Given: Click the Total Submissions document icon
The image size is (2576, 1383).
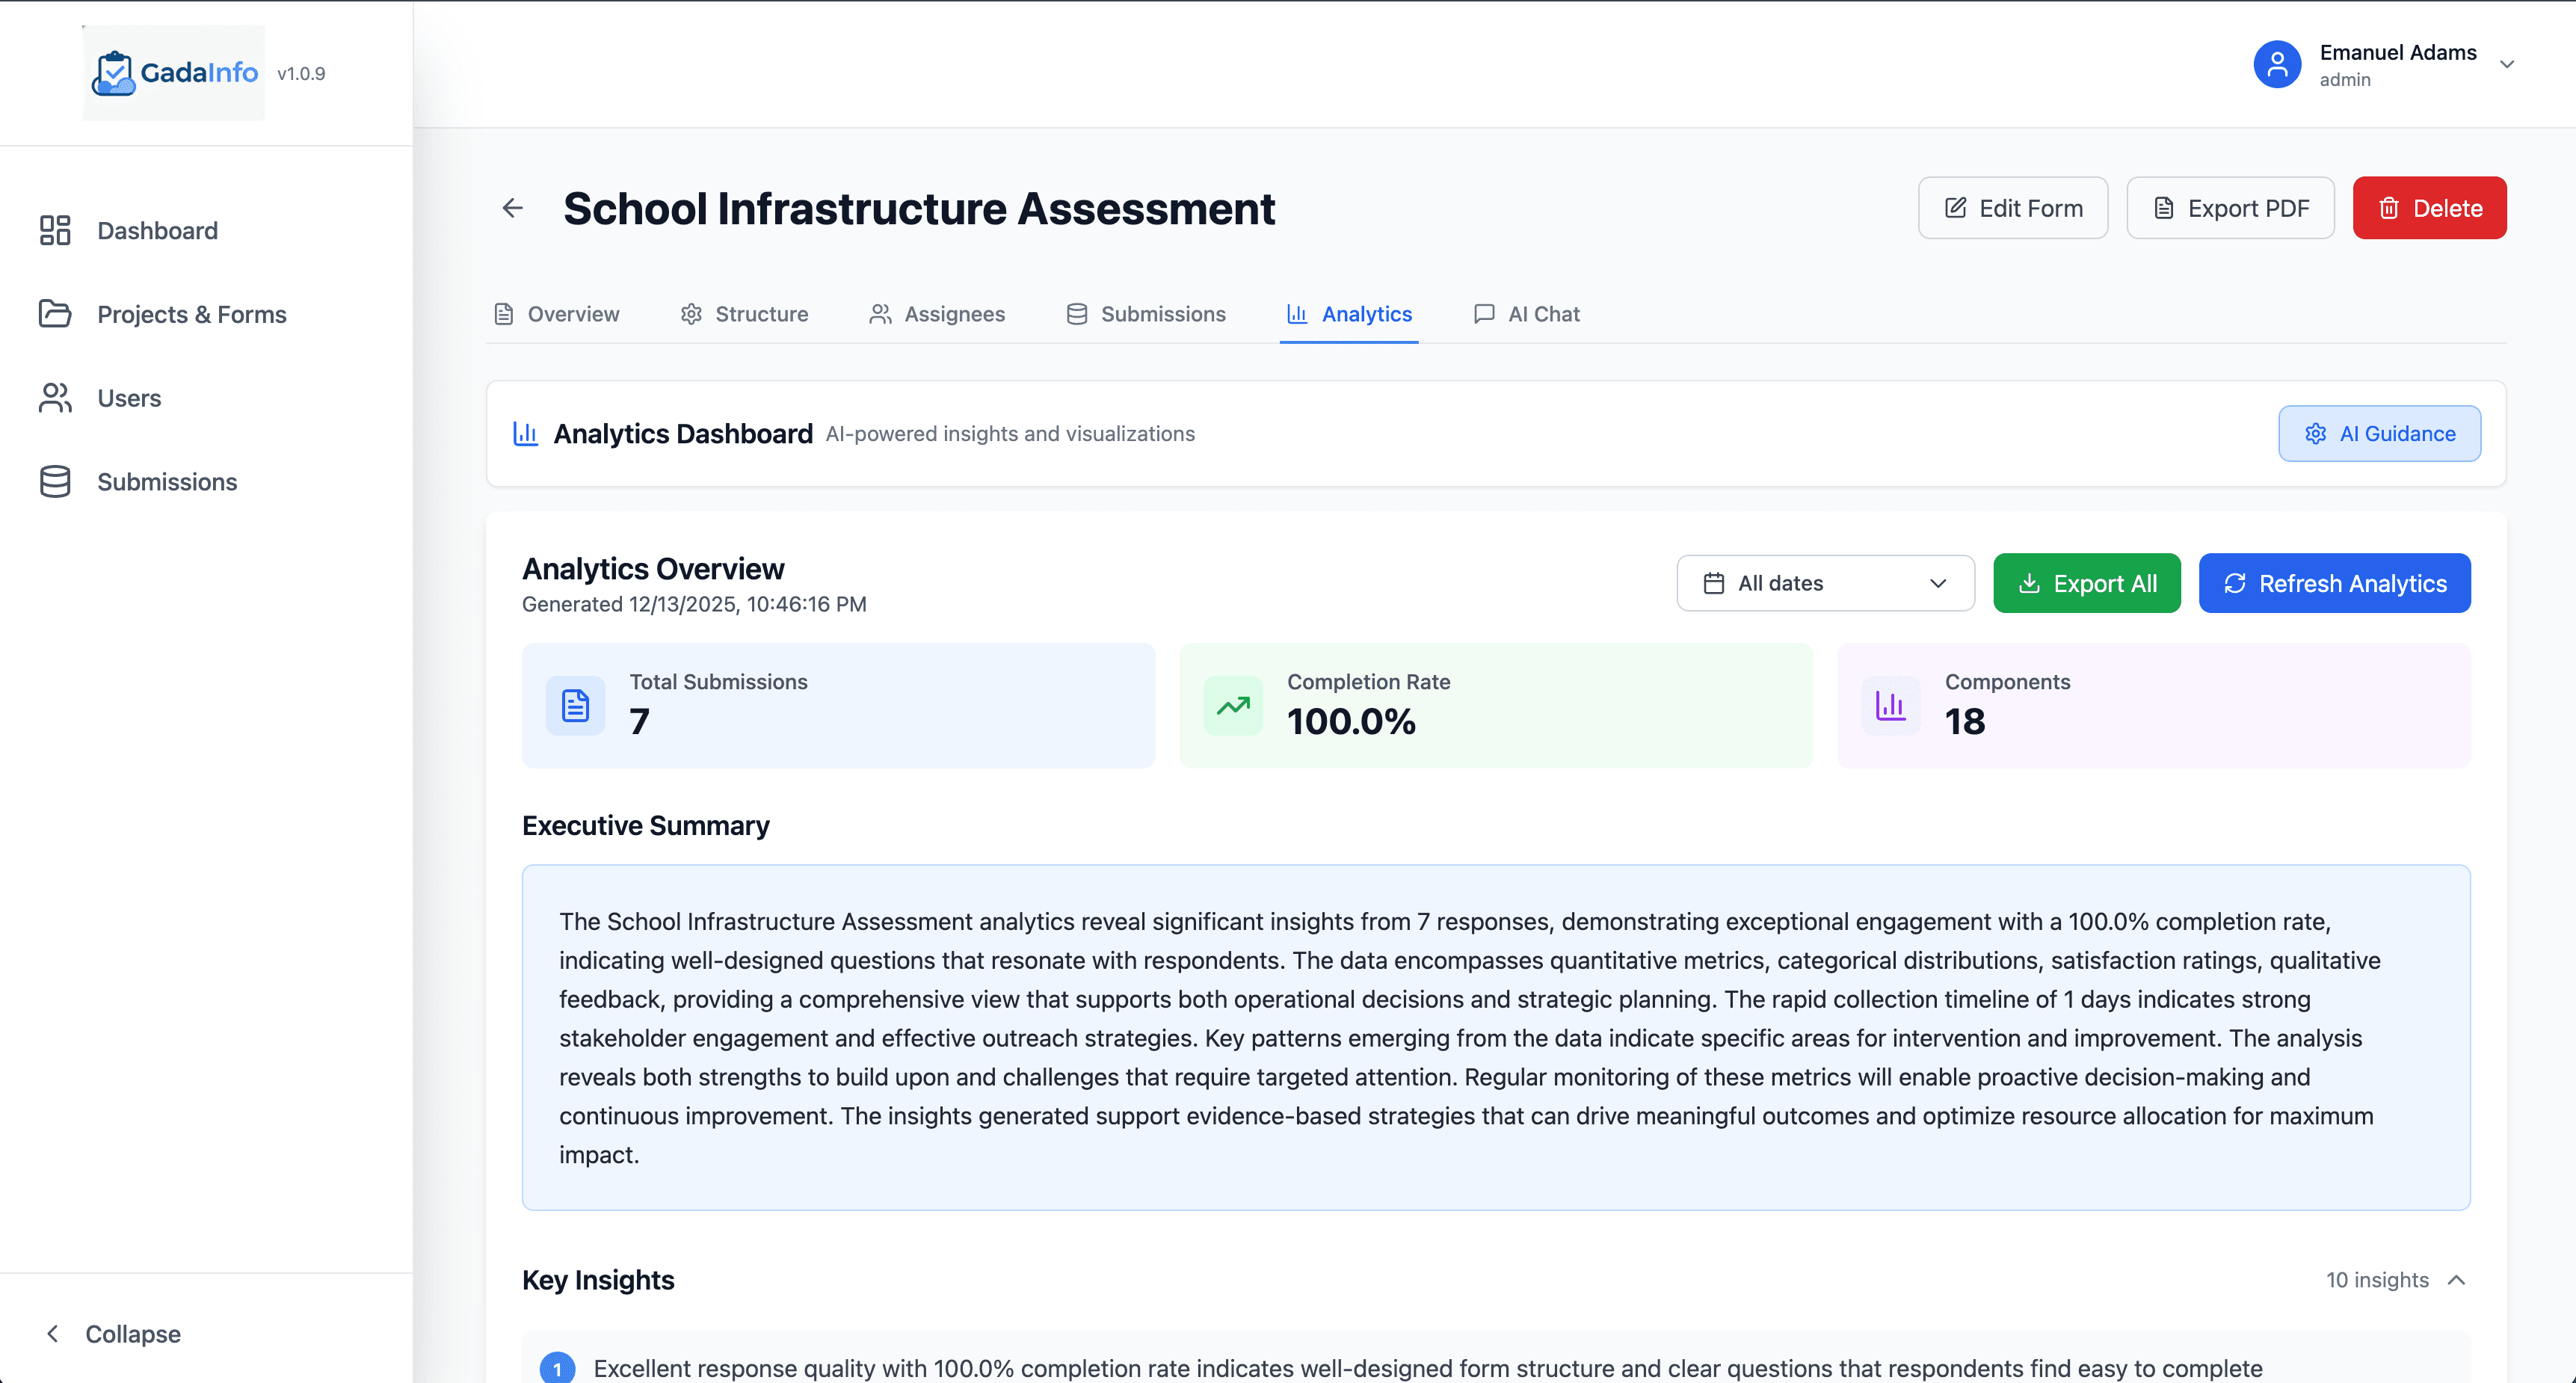Looking at the screenshot, I should click(575, 705).
